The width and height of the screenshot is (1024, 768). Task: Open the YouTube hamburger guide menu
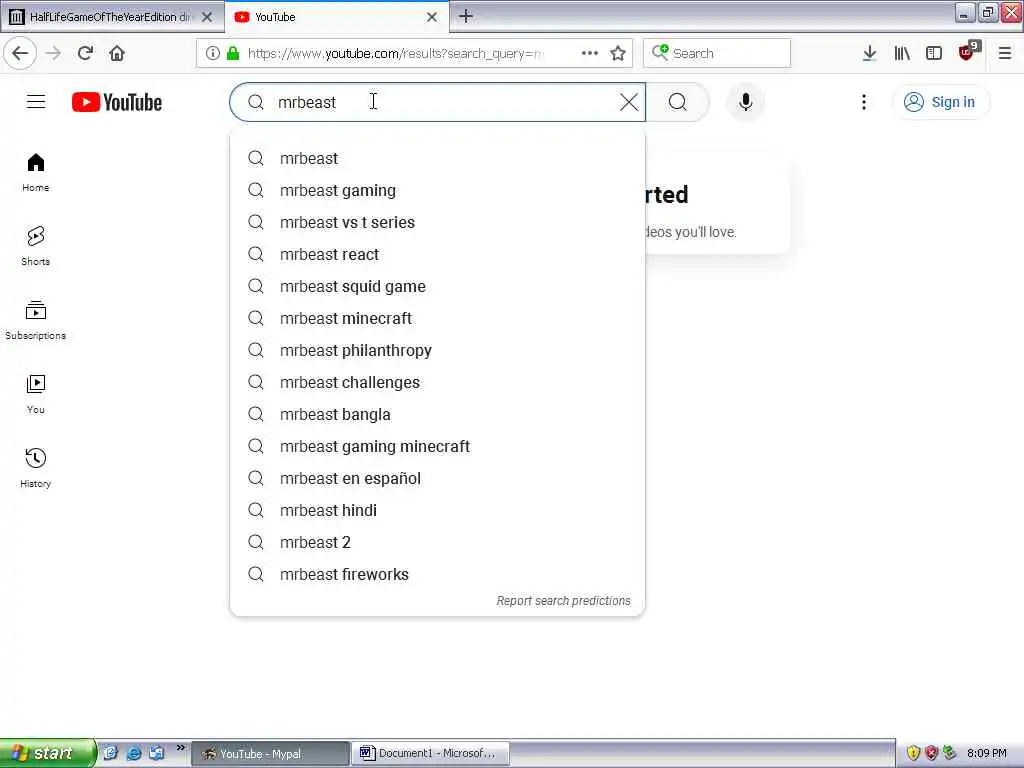tap(36, 102)
